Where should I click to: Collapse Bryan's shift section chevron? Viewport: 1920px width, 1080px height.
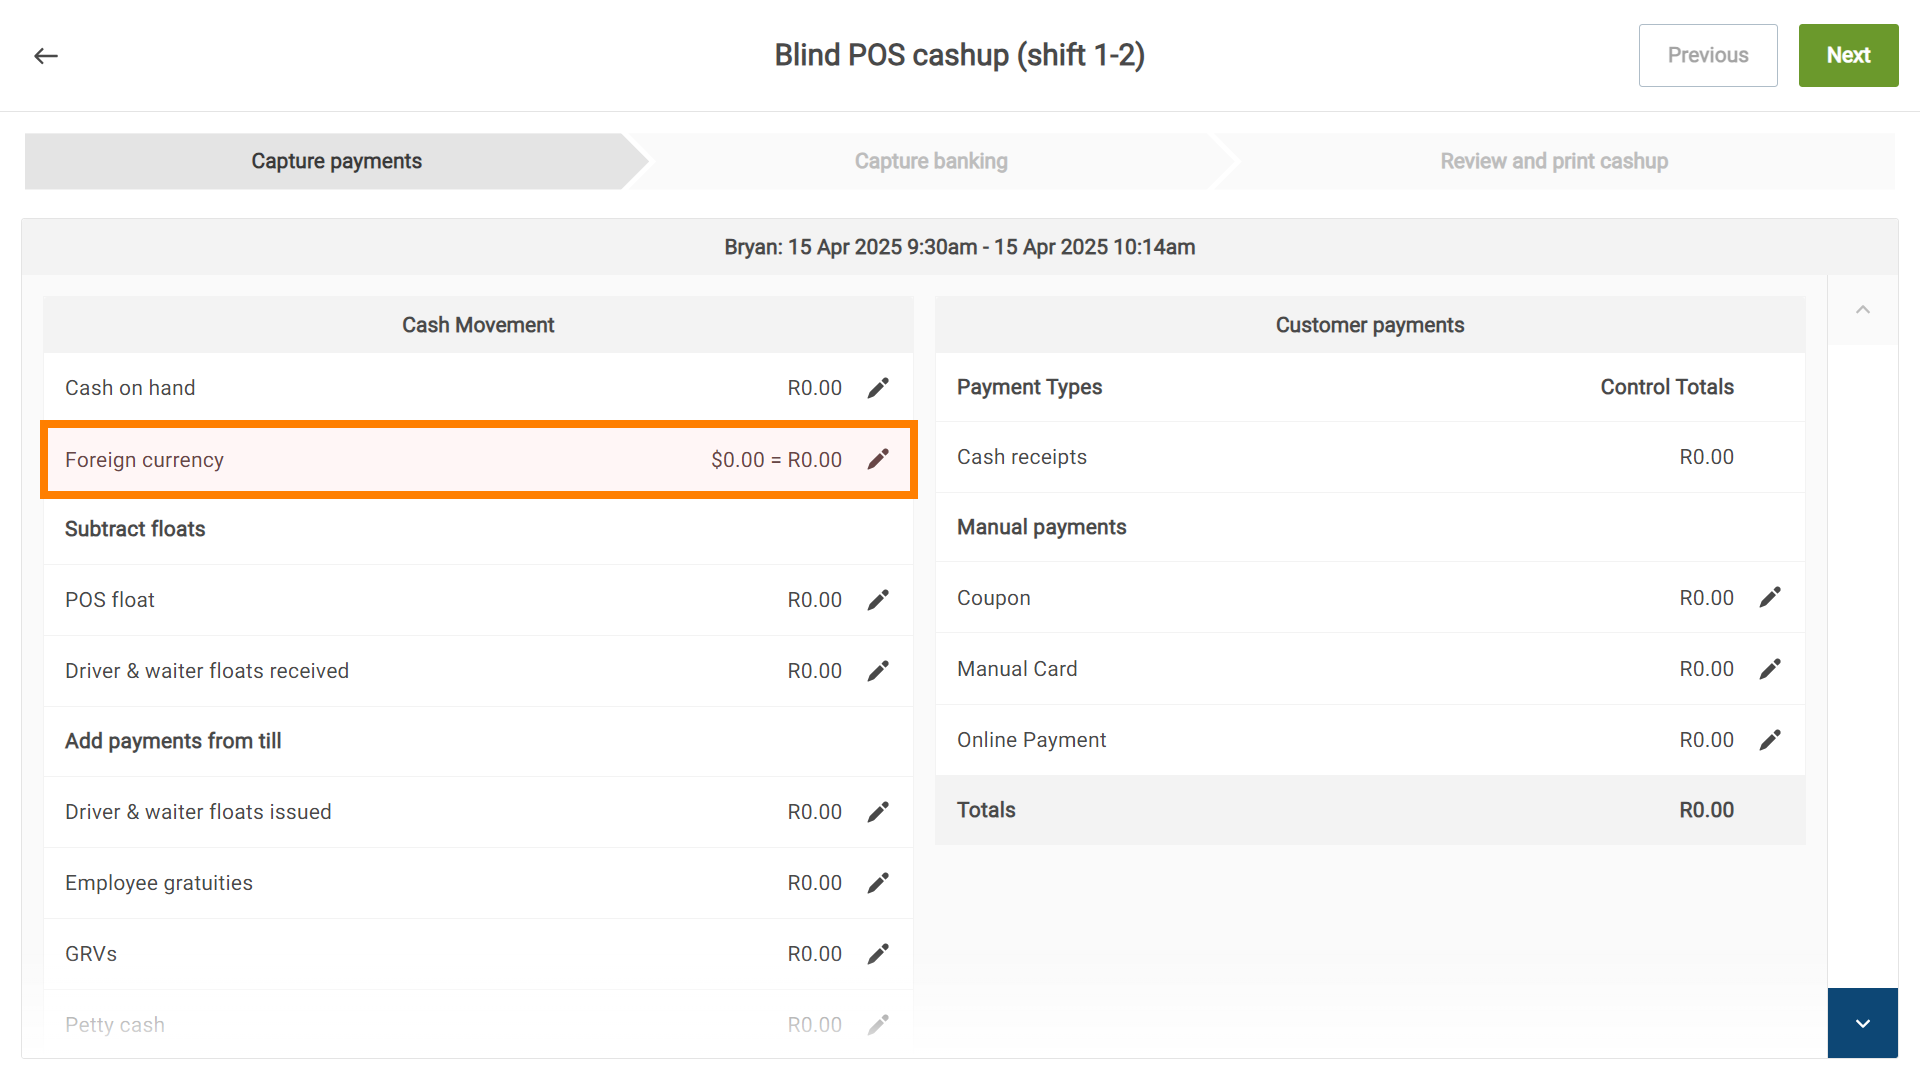tap(1863, 310)
